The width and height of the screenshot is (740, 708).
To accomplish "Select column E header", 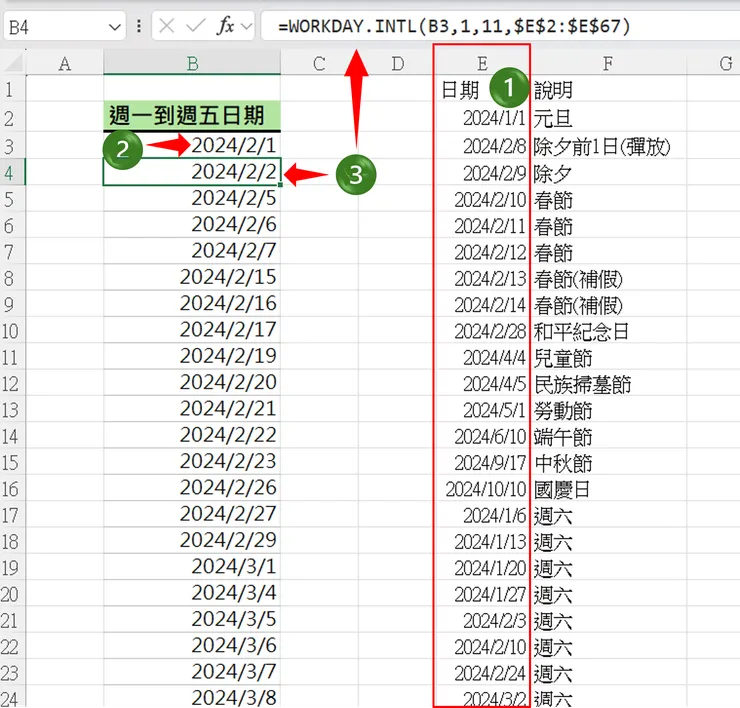I will [482, 63].
